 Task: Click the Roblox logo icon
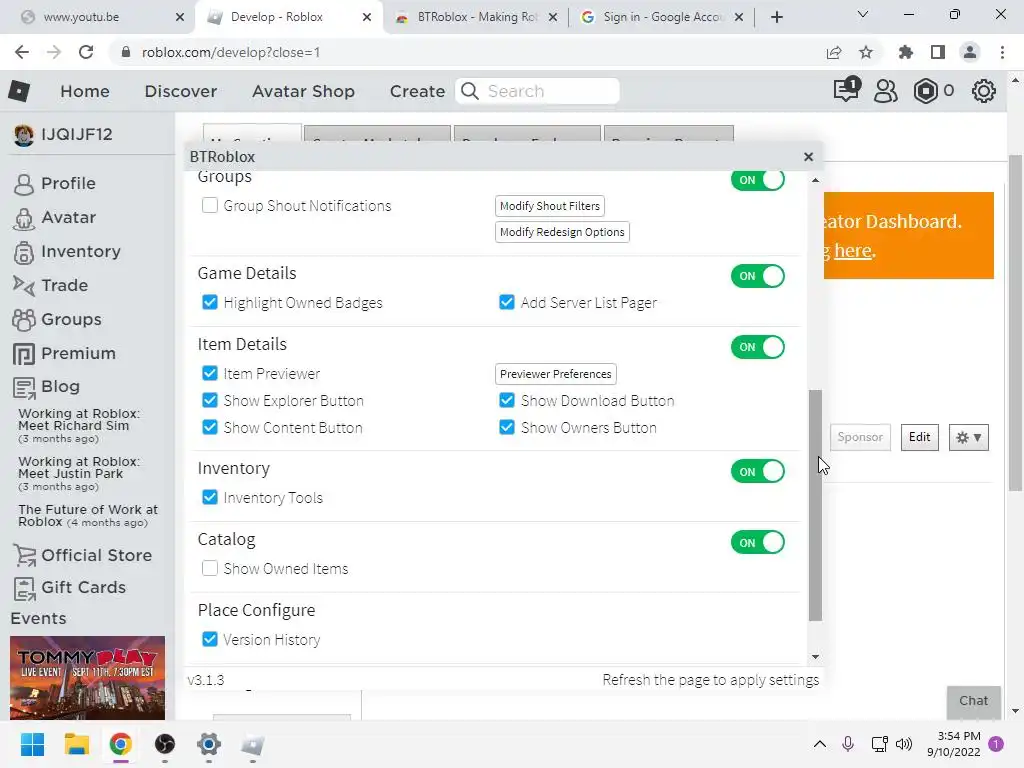point(19,91)
